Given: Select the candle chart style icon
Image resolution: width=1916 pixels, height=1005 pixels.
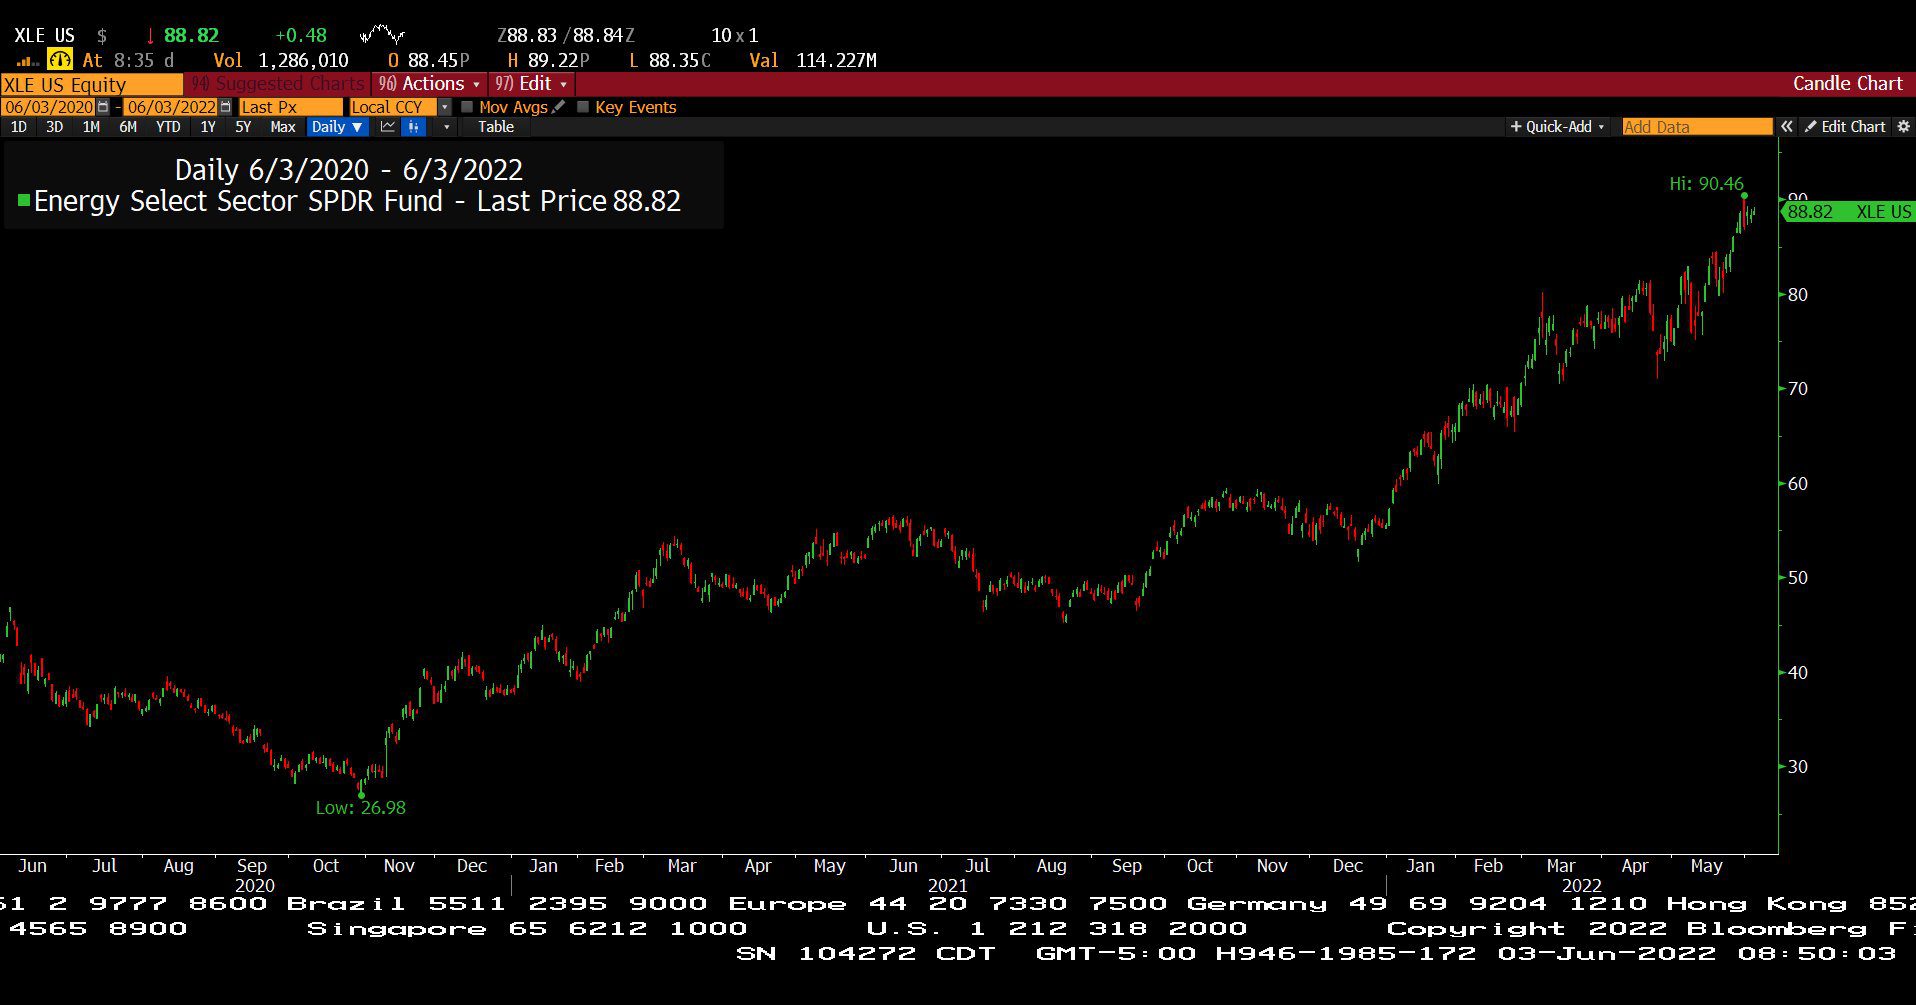Looking at the screenshot, I should click(x=413, y=127).
